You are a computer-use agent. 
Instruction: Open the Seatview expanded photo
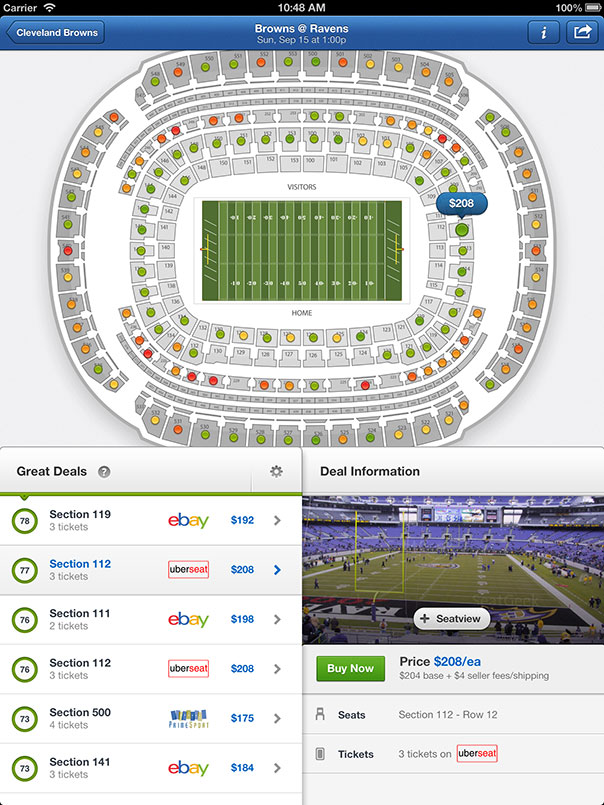(x=450, y=619)
